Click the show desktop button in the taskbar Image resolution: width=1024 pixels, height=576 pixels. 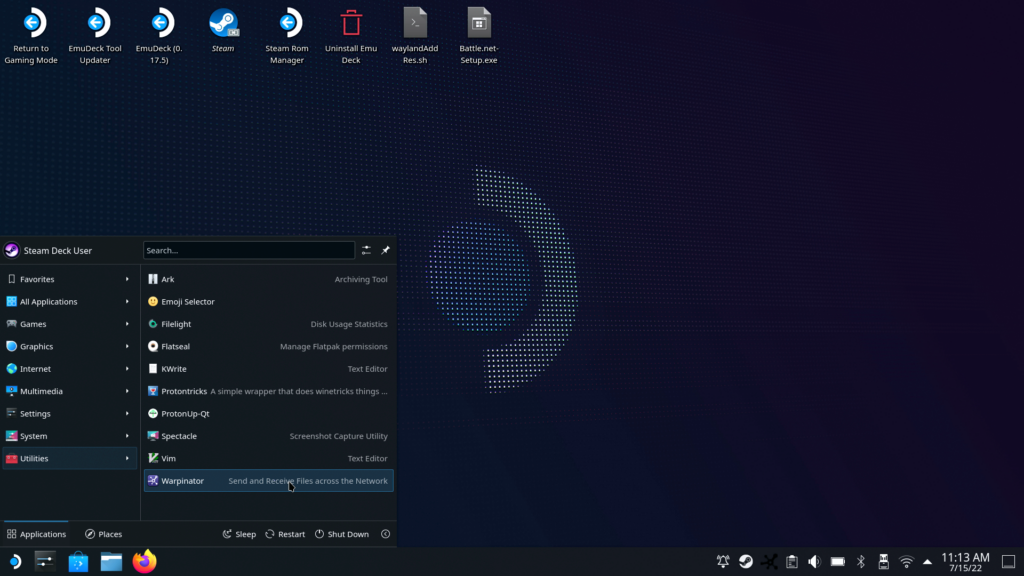coord(1008,562)
